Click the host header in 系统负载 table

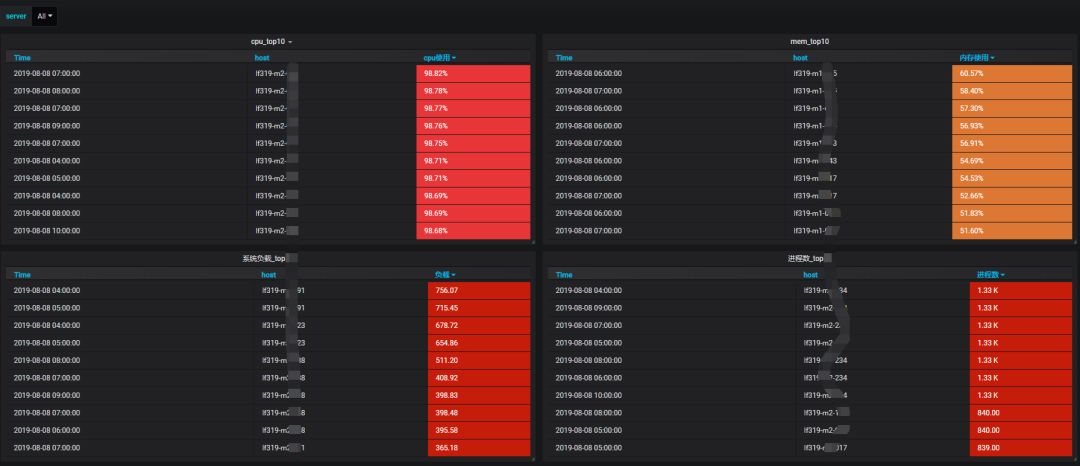click(269, 275)
